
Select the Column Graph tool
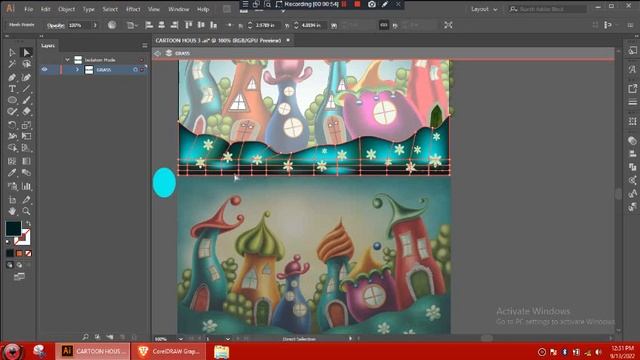[27, 187]
